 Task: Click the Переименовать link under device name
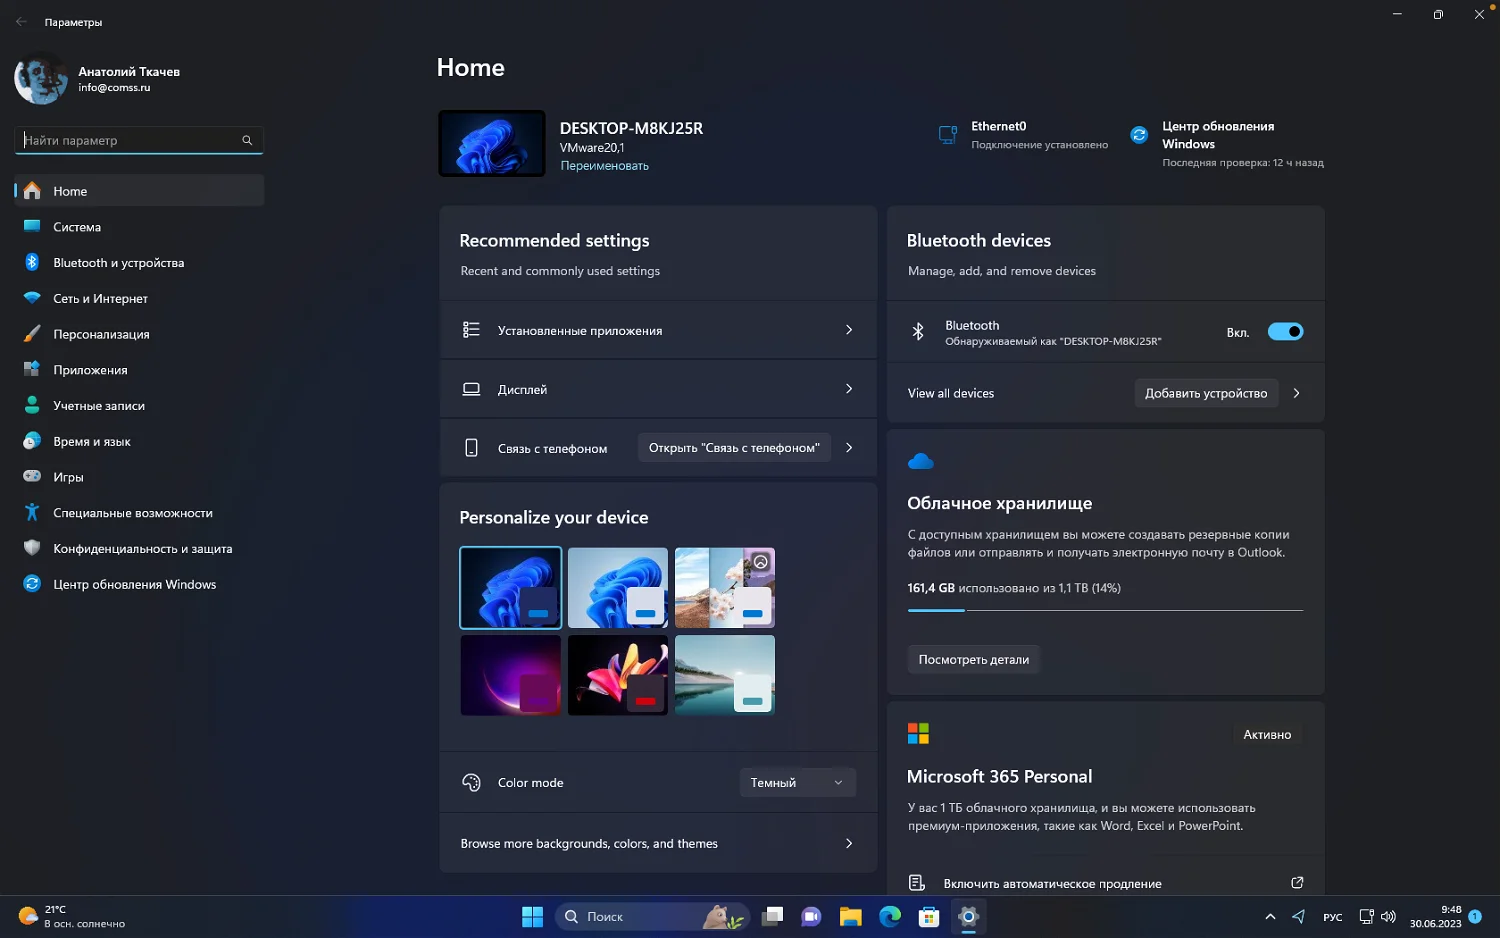[604, 166]
